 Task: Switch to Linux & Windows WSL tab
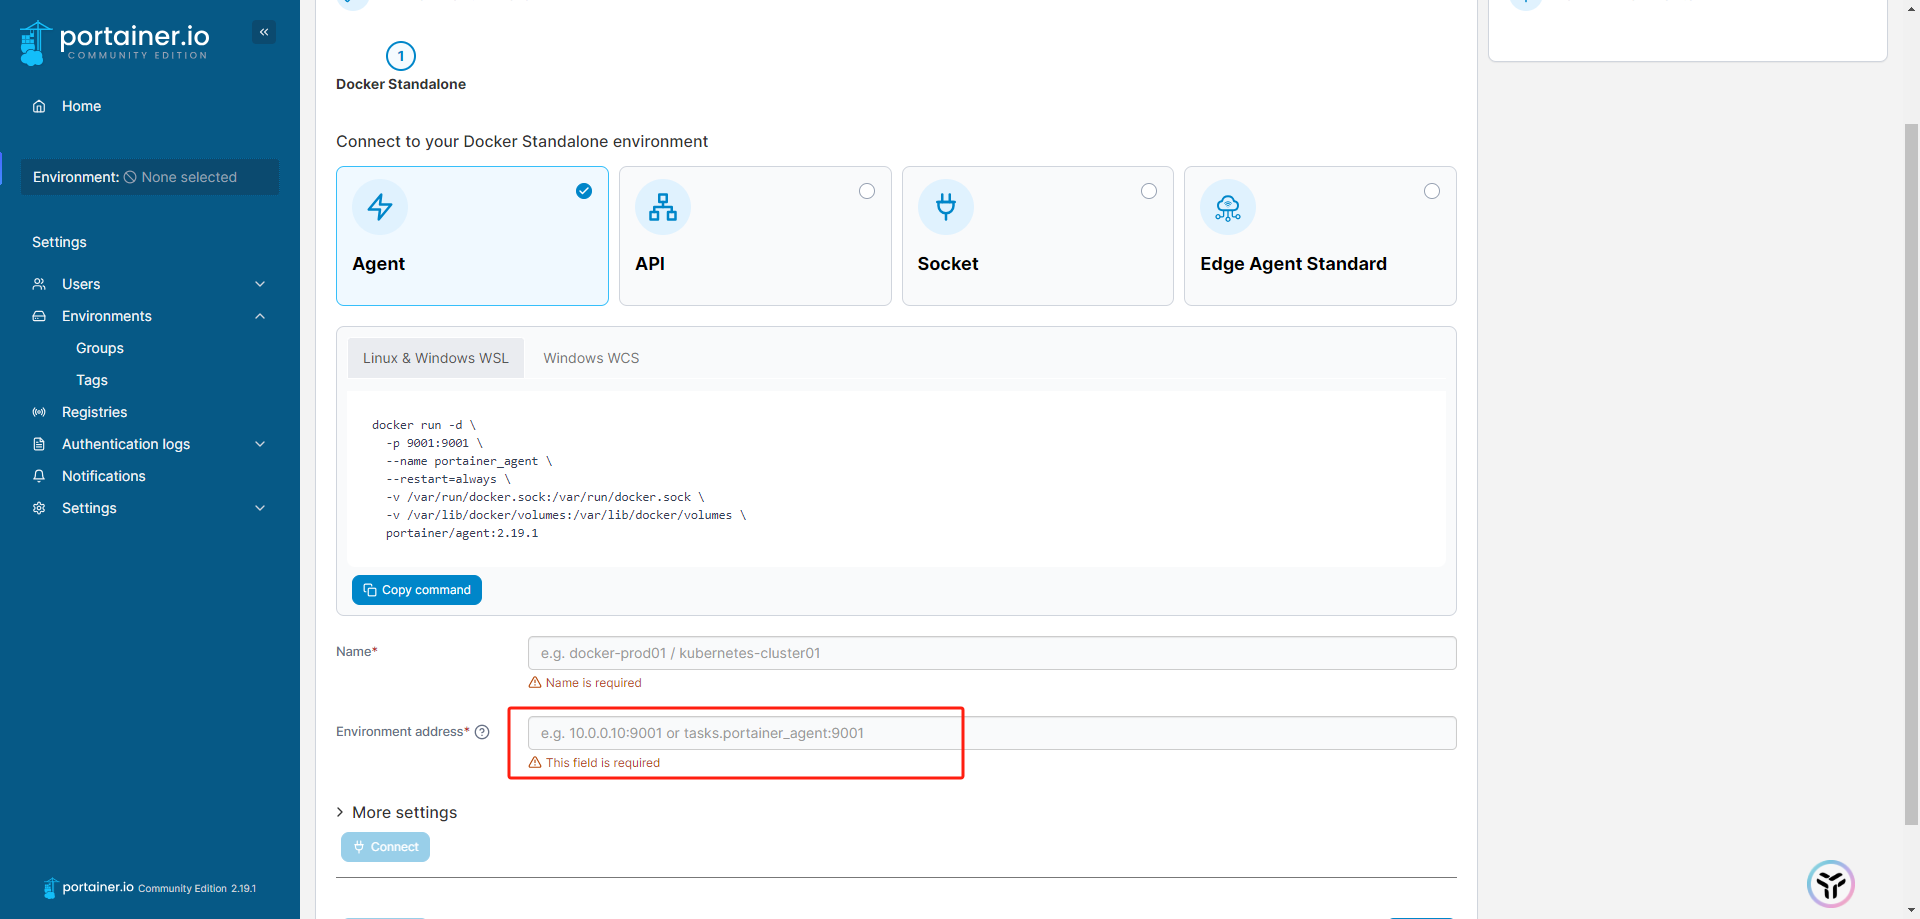tap(436, 358)
